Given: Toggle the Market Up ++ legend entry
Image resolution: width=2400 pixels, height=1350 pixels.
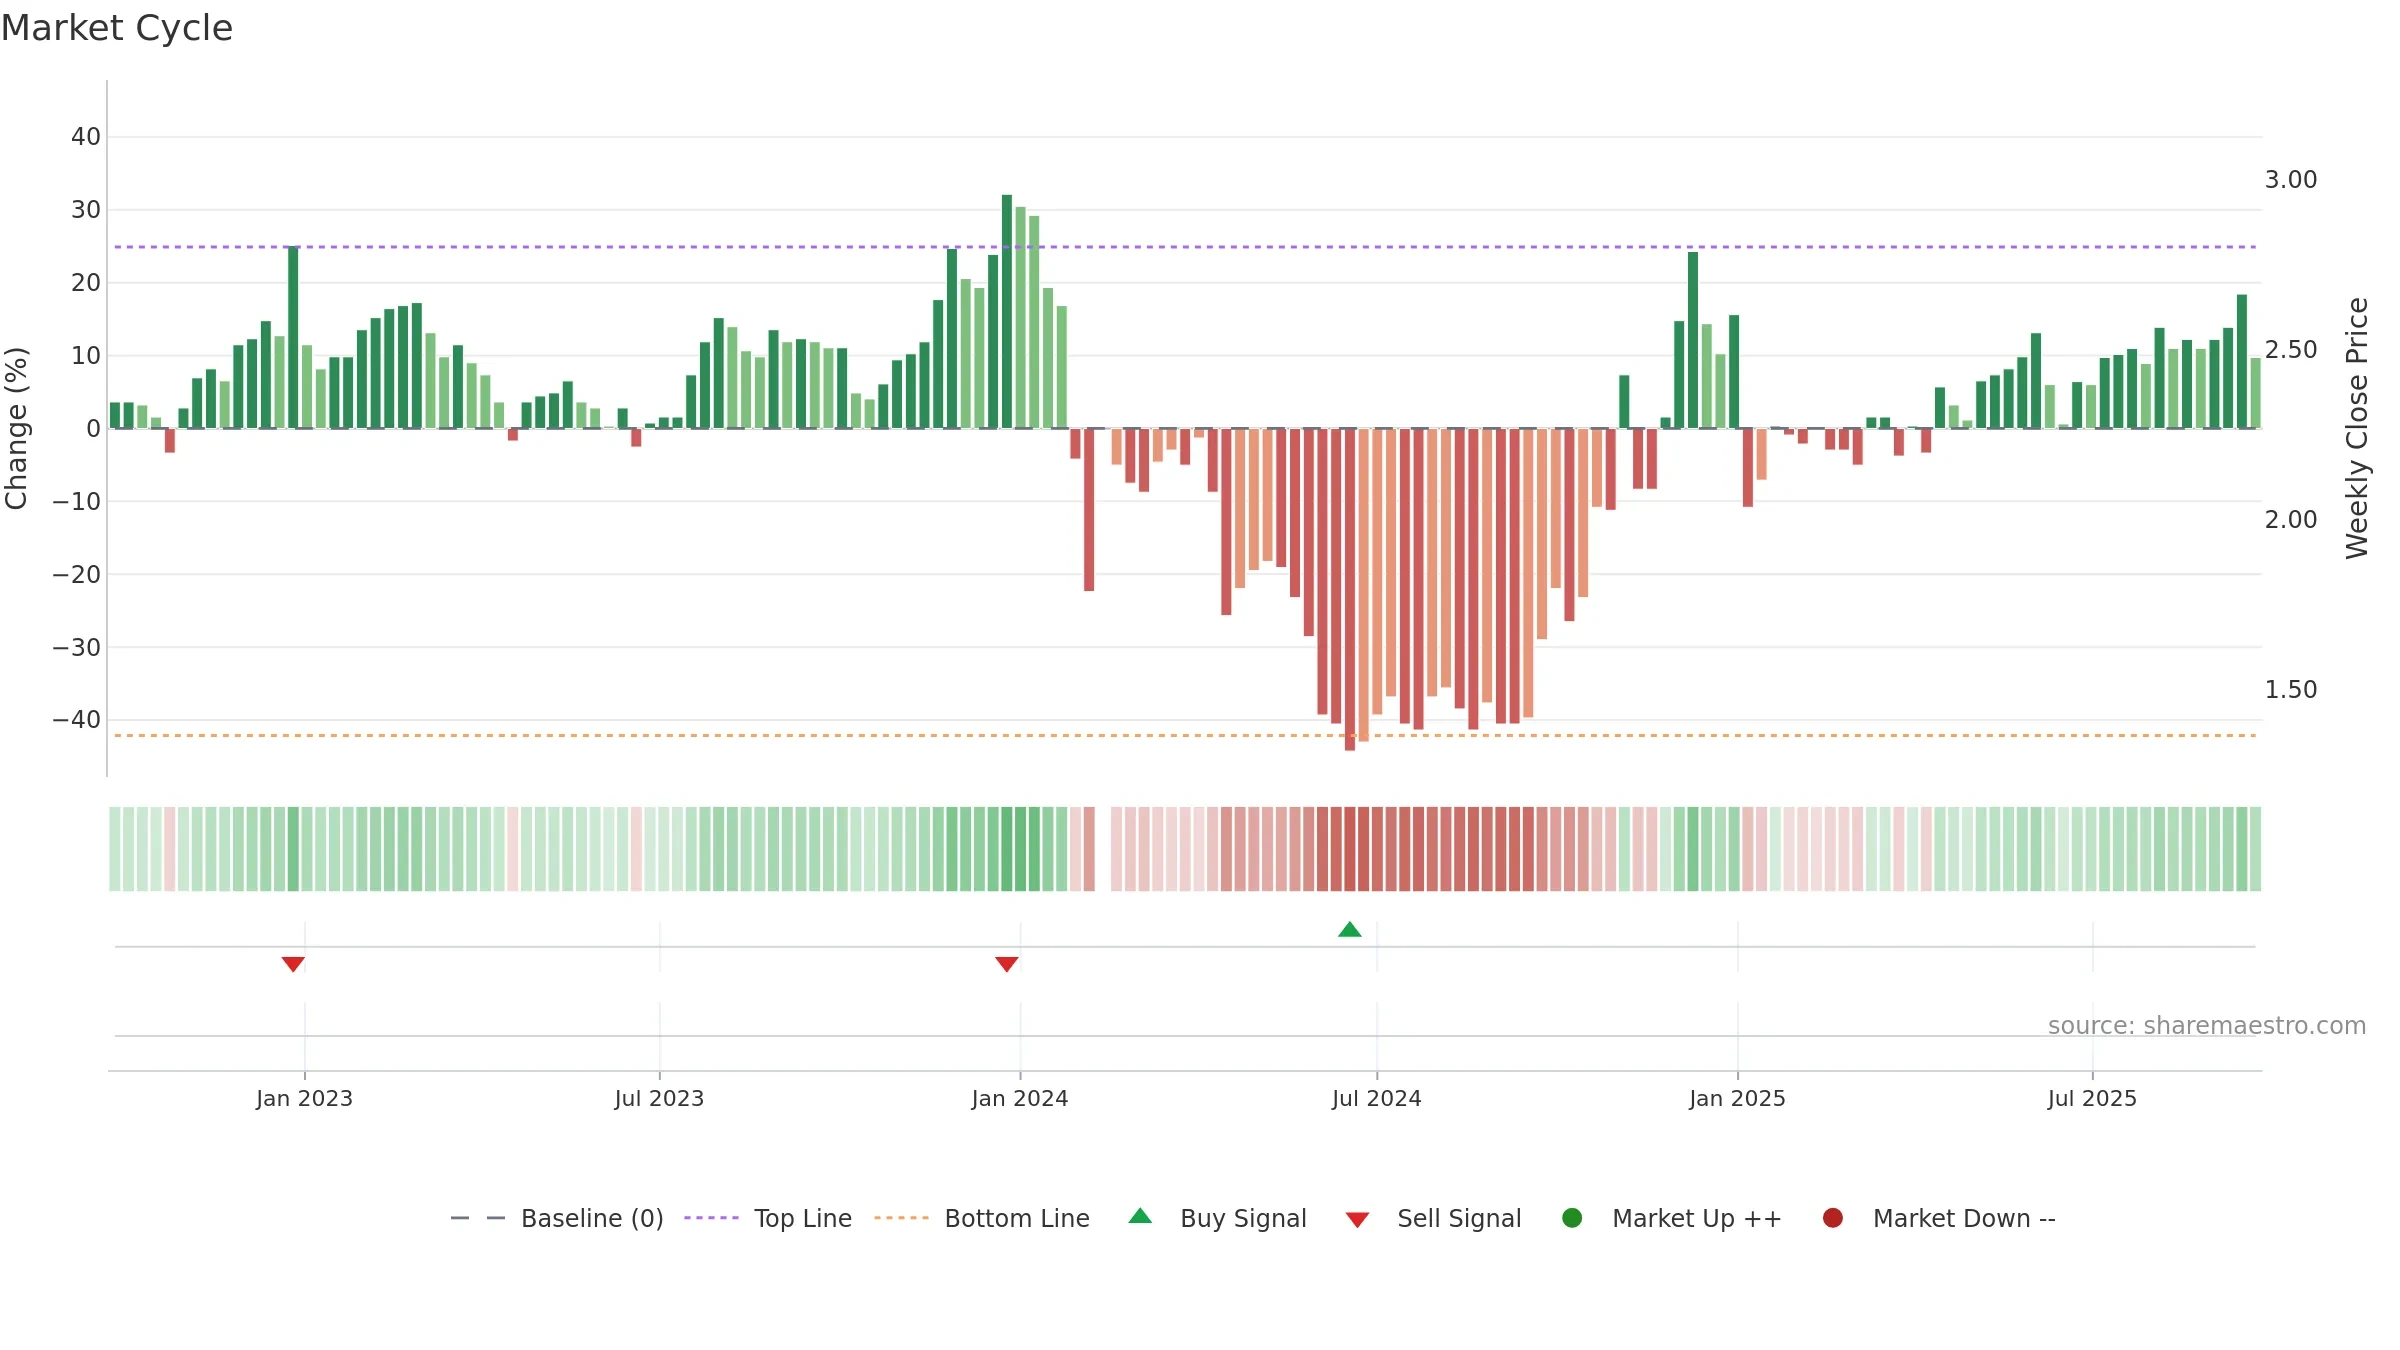Looking at the screenshot, I should tap(1671, 1218).
